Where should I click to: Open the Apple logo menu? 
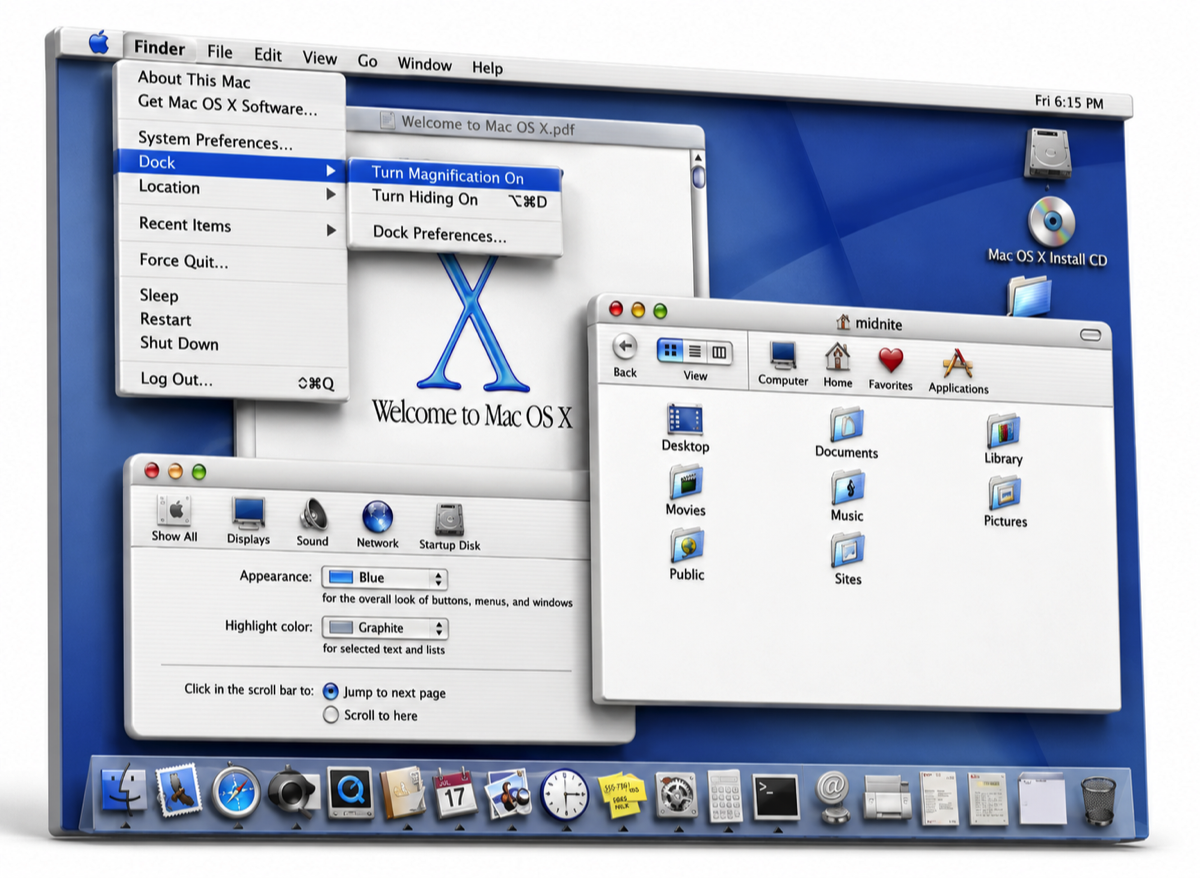[x=98, y=42]
